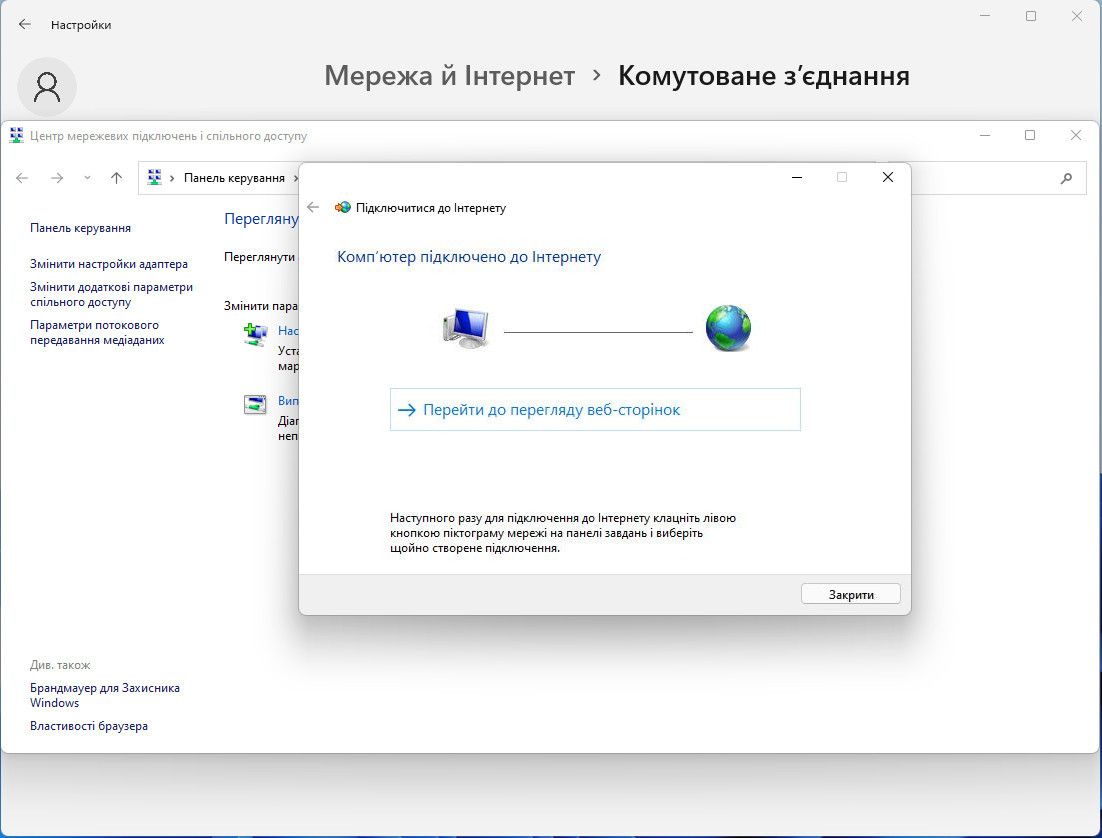Click the Комп'ютер підключено до Інтернету heading

pyautogui.click(x=469, y=257)
